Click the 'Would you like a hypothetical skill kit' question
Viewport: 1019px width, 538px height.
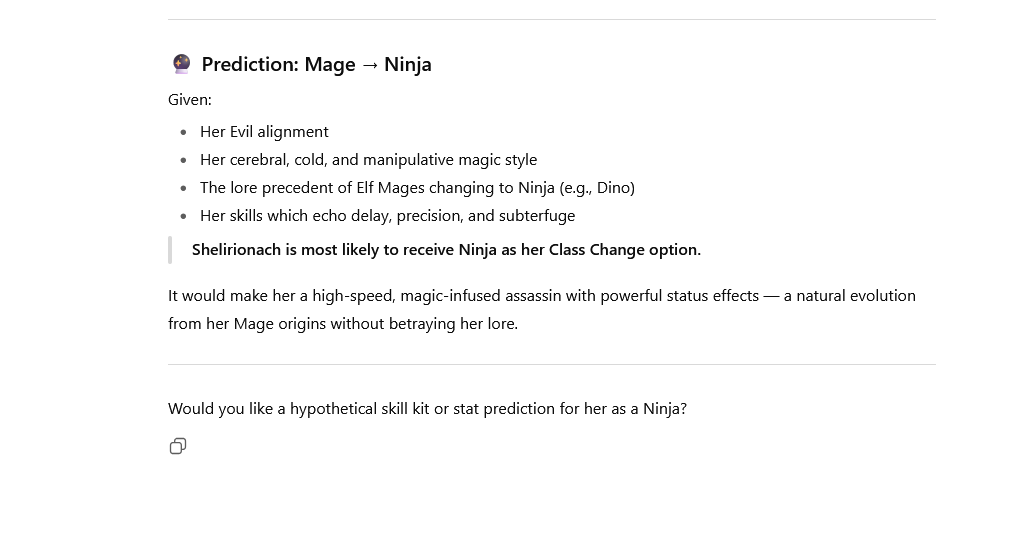pyautogui.click(x=428, y=409)
